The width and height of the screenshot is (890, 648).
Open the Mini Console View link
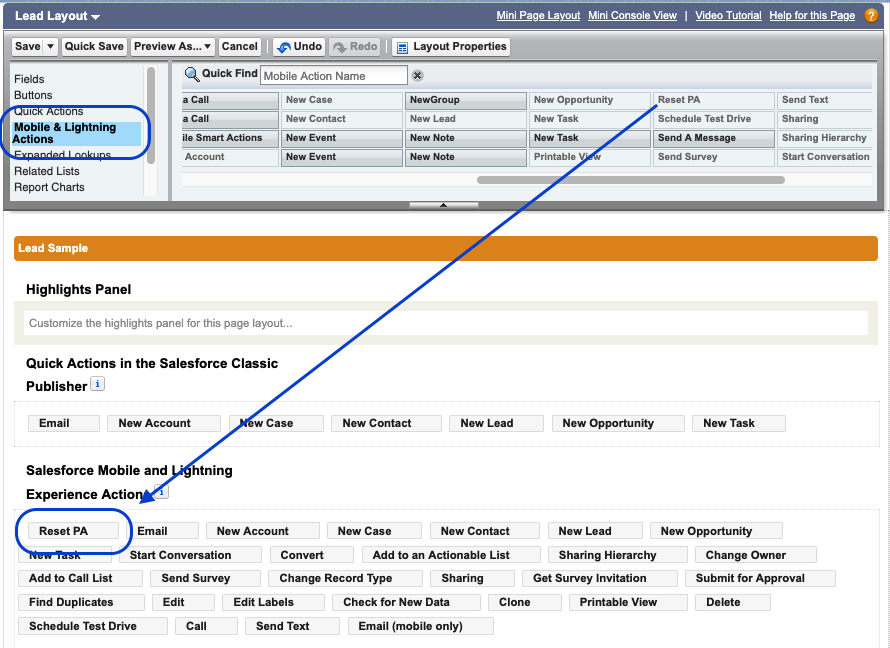[x=632, y=15]
